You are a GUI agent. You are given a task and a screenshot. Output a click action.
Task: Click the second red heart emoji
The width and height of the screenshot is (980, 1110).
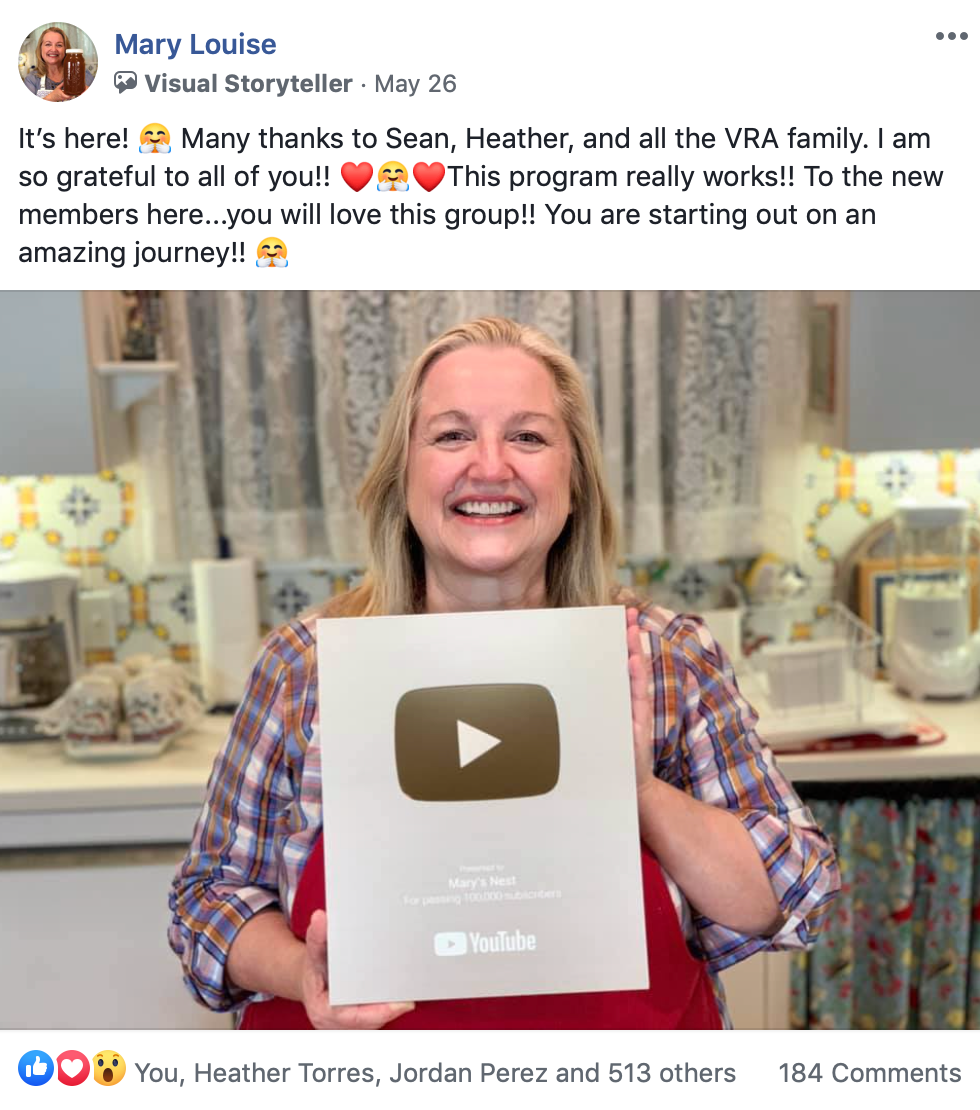tap(429, 177)
